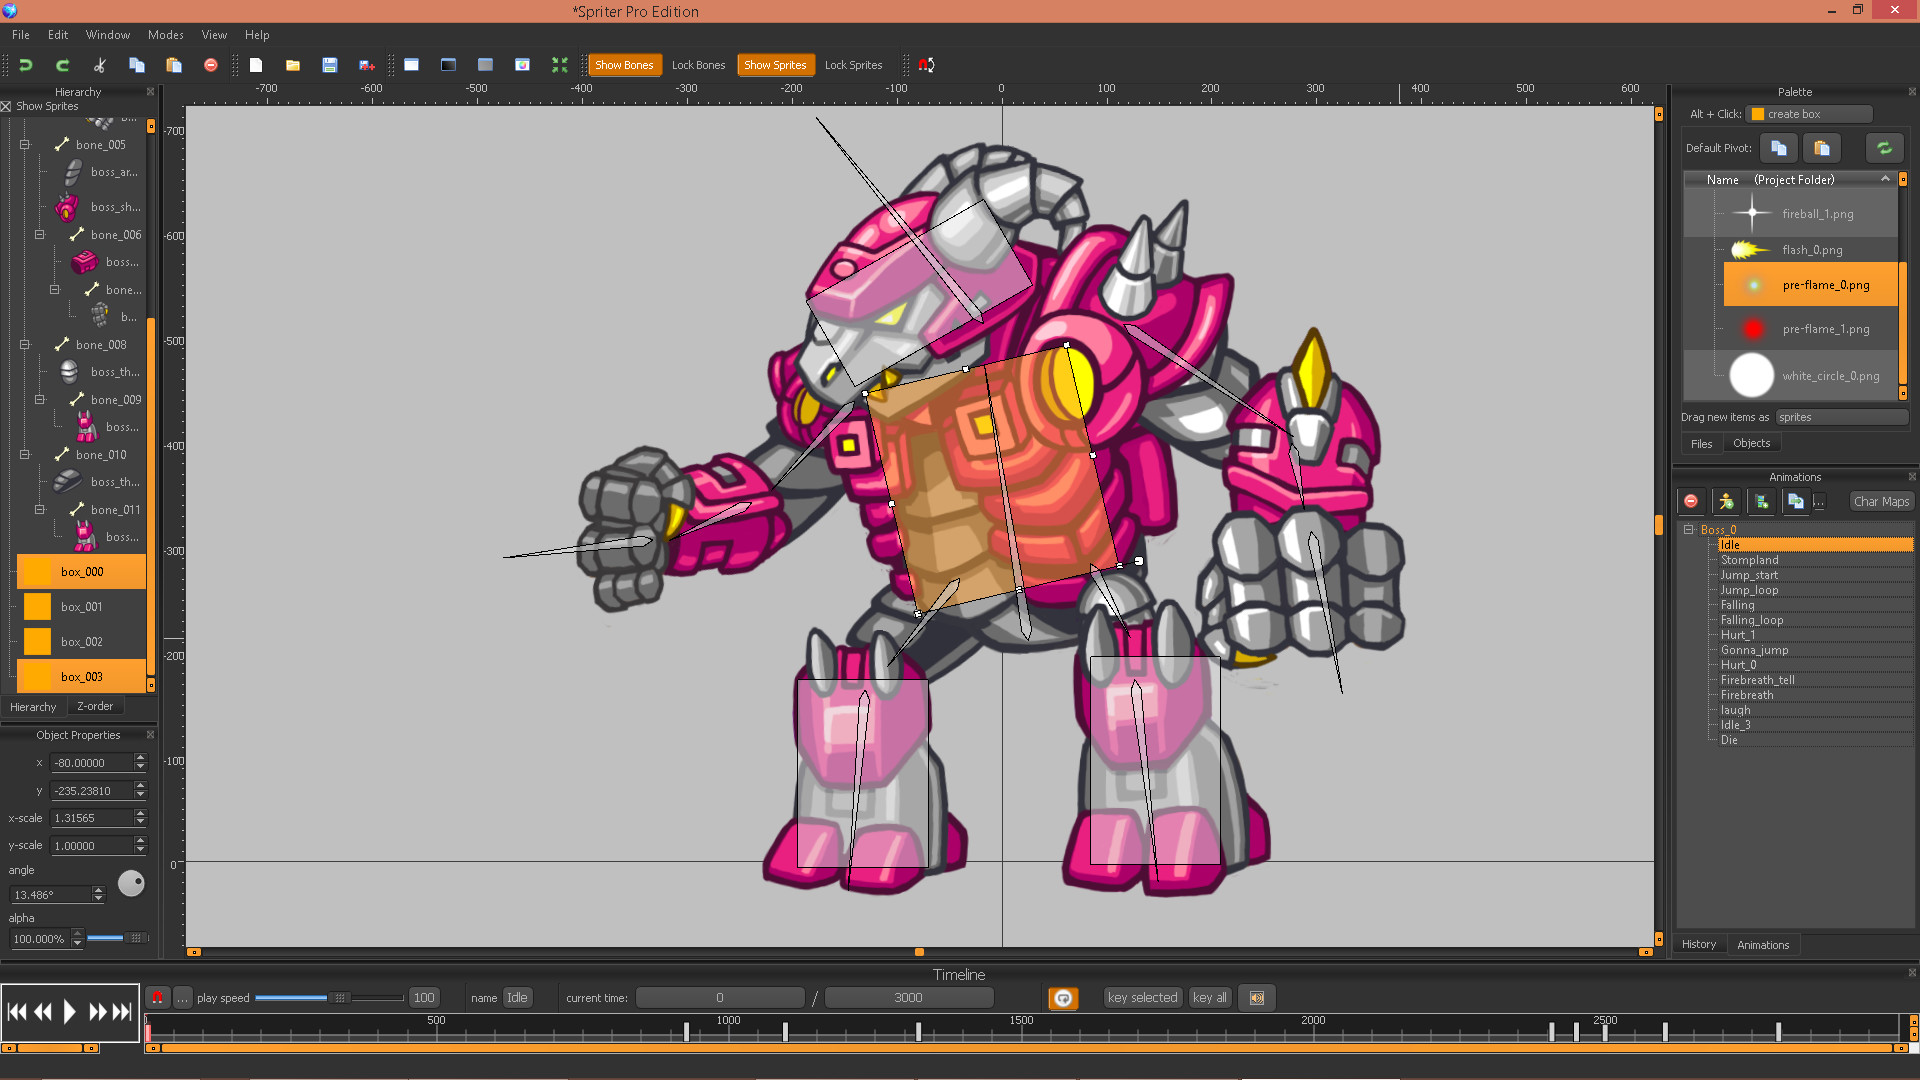The image size is (1920, 1080).
Task: Enable Lock Sprites
Action: [852, 64]
